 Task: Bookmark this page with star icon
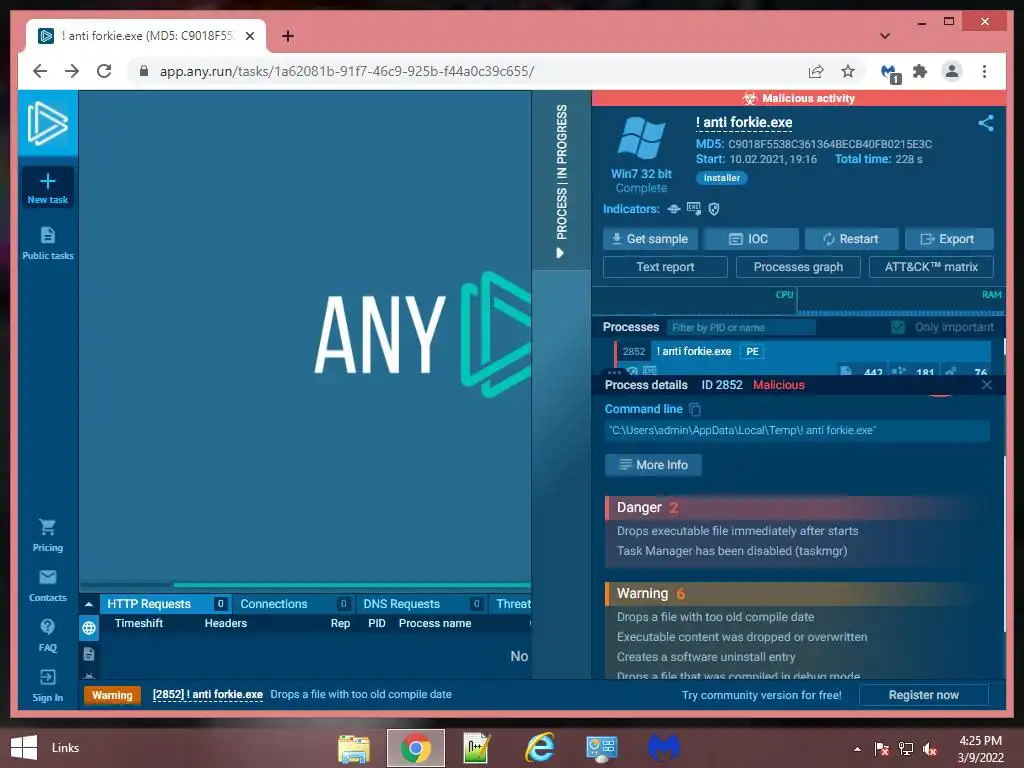pyautogui.click(x=848, y=71)
